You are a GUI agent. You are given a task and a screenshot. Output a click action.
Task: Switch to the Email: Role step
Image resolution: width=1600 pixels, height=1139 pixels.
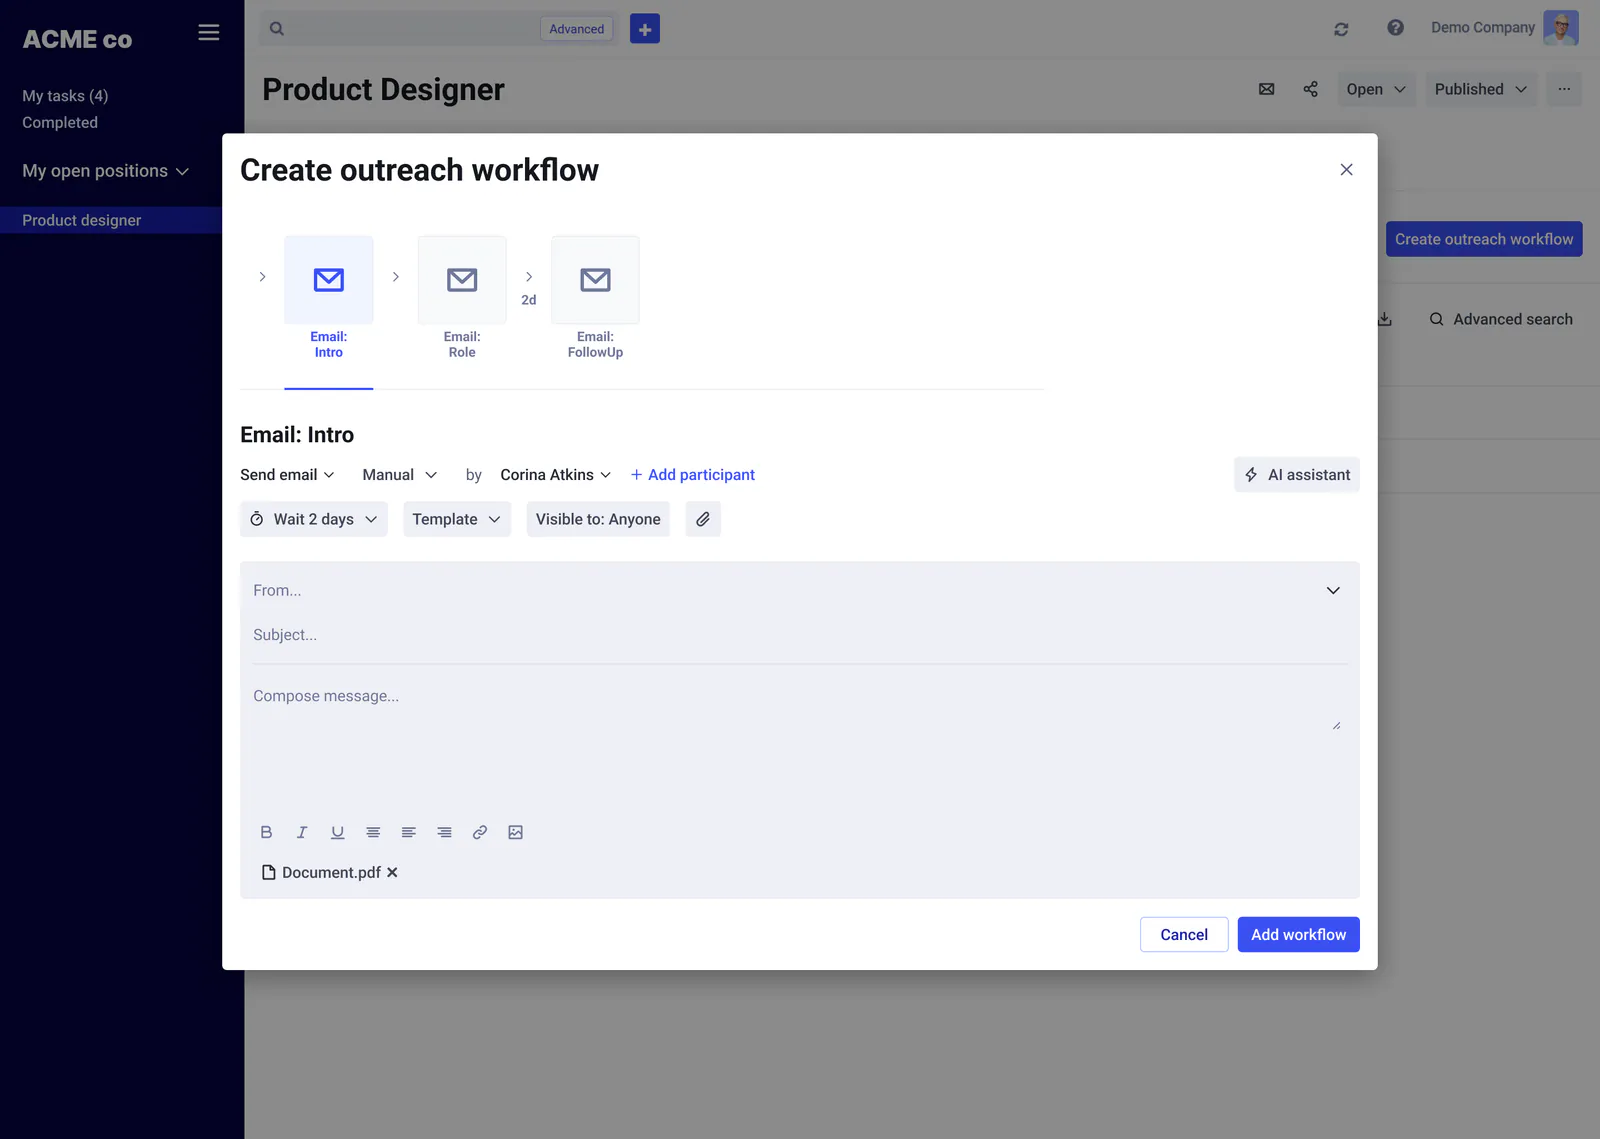[x=462, y=298]
